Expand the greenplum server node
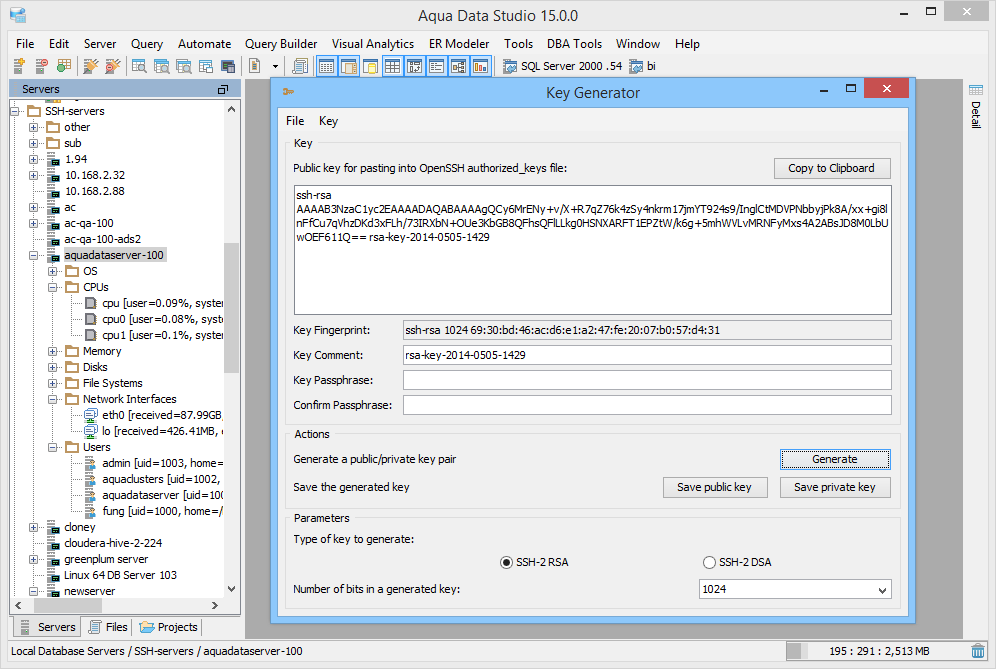Viewport: 996px width, 669px height. [33, 559]
